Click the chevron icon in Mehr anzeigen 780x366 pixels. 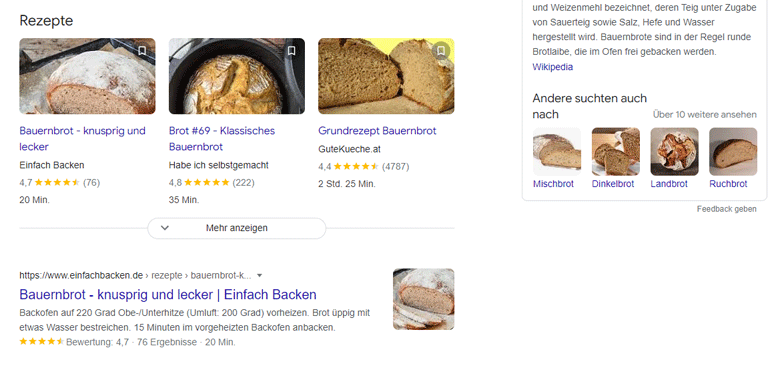click(x=165, y=228)
